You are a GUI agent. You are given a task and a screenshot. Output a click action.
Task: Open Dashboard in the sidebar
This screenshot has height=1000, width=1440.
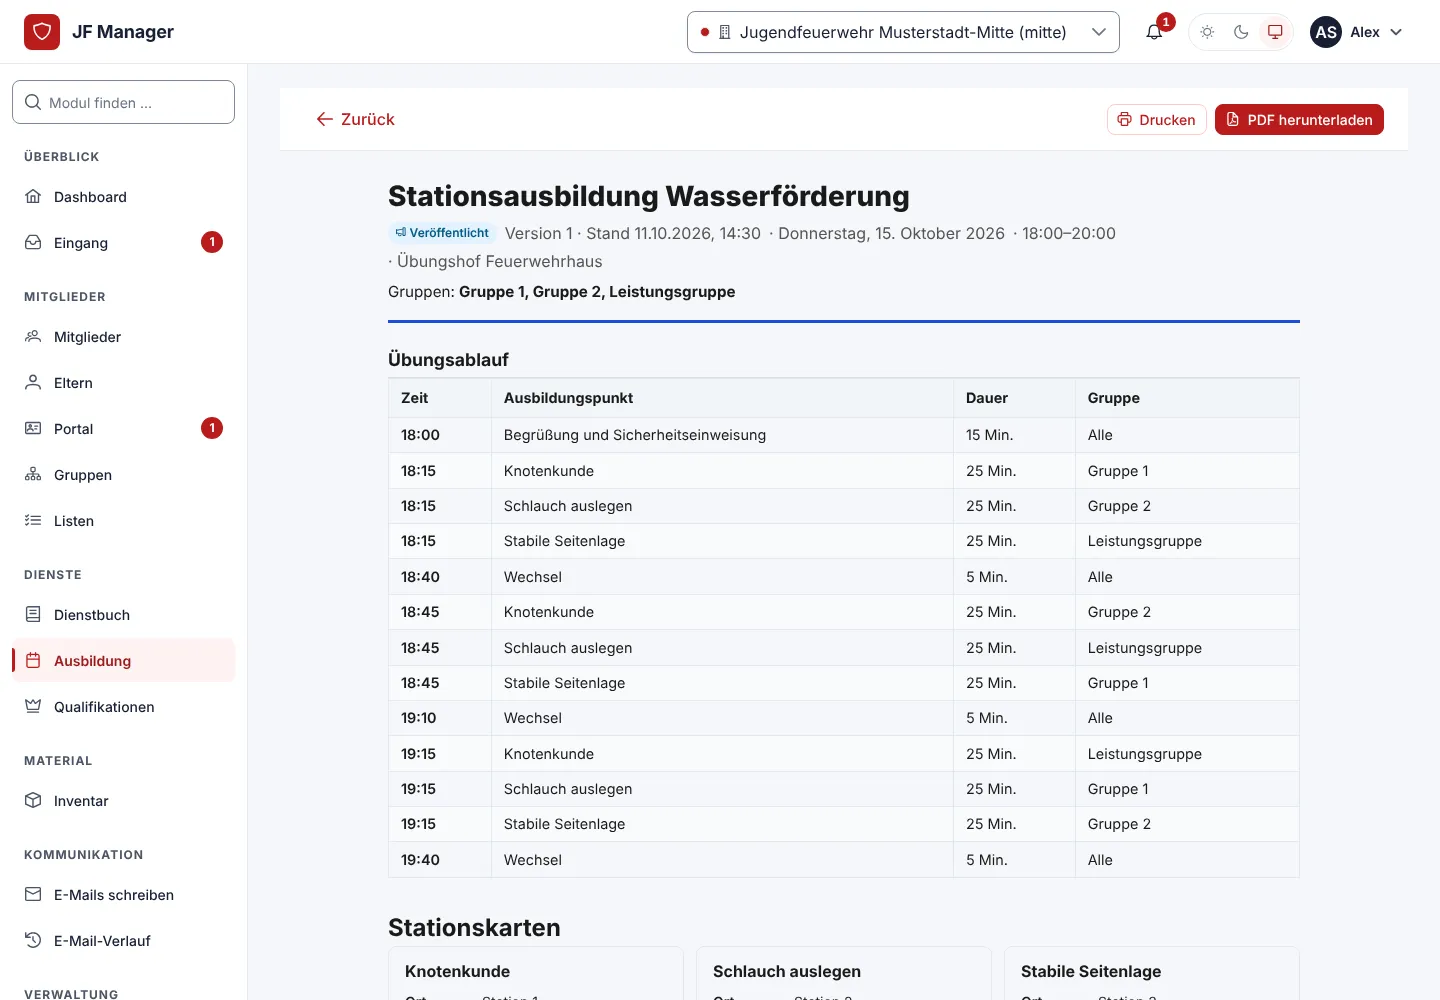pyautogui.click(x=123, y=197)
